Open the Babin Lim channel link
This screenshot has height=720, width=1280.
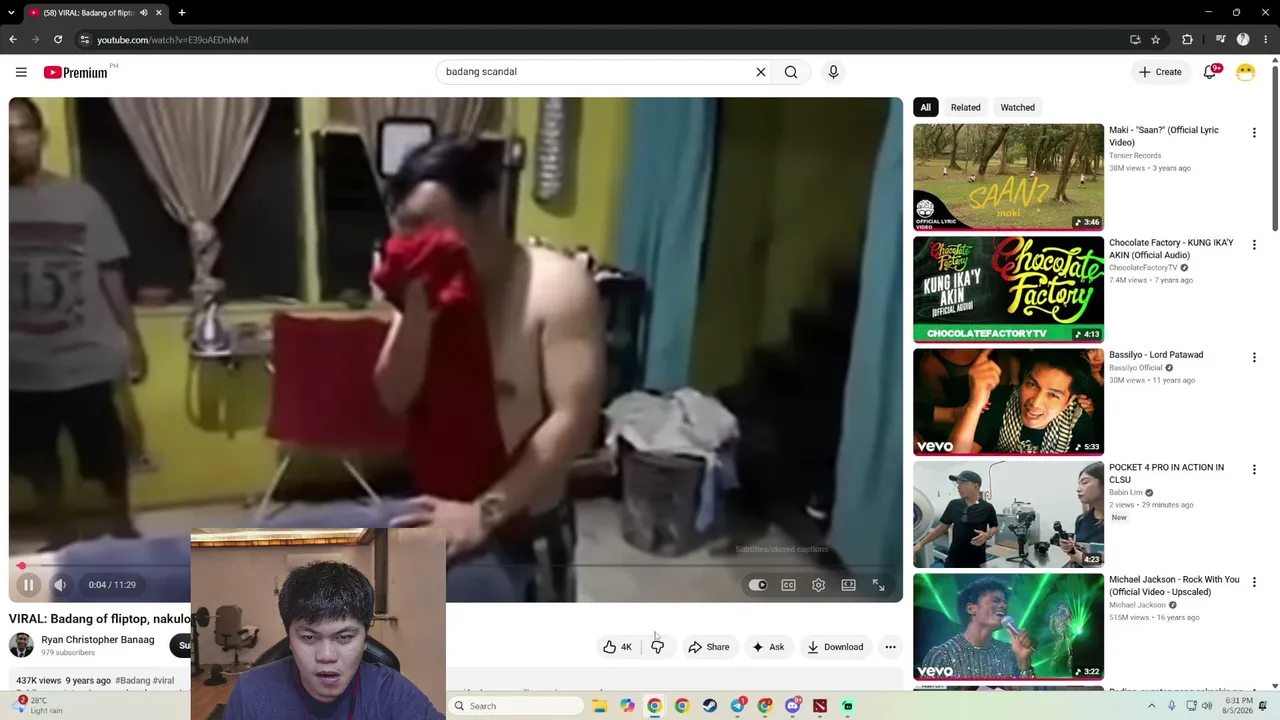[1126, 493]
